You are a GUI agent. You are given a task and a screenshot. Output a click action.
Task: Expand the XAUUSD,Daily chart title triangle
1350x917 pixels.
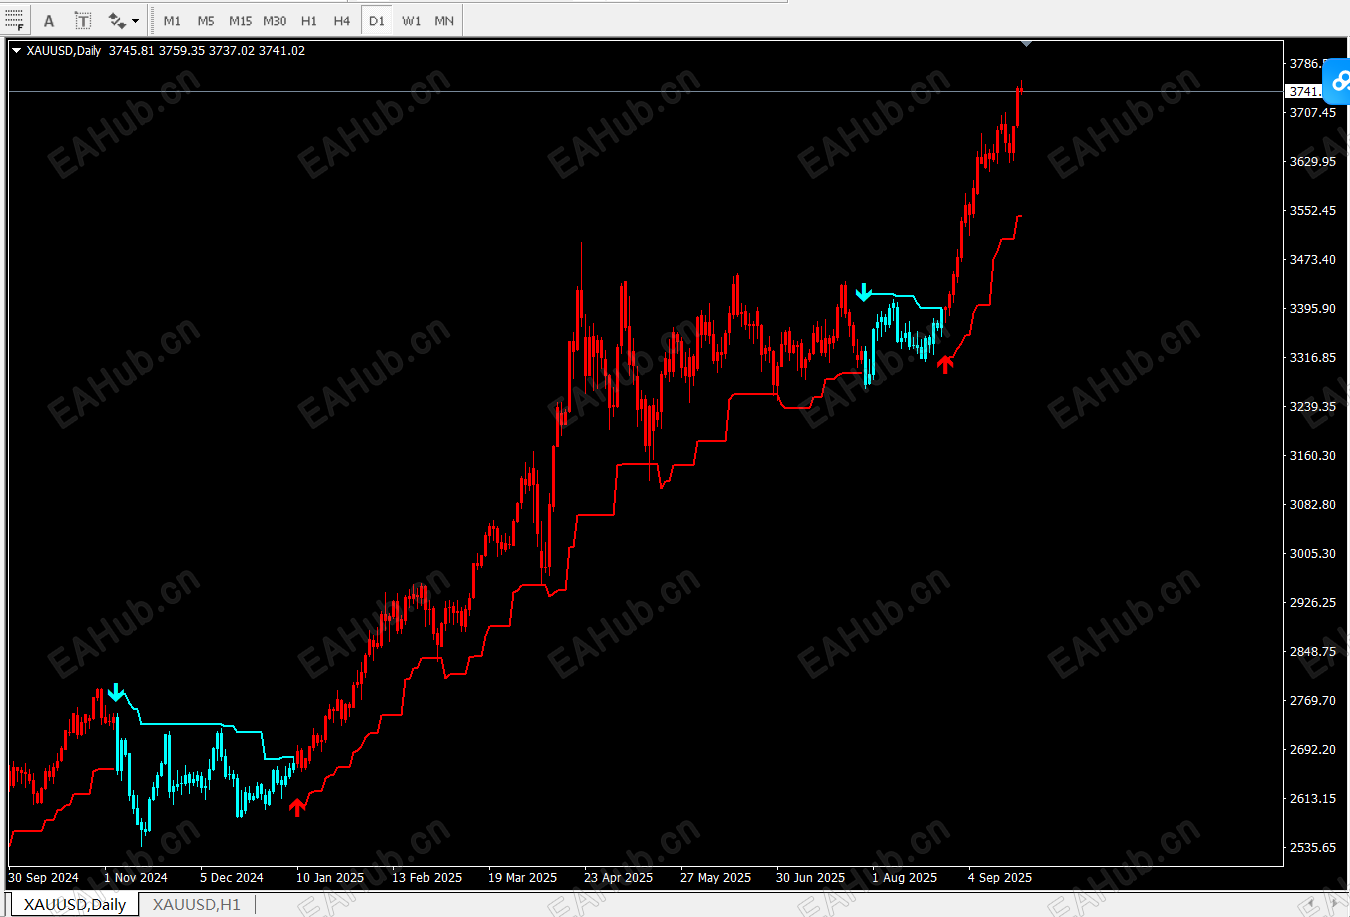[16, 50]
